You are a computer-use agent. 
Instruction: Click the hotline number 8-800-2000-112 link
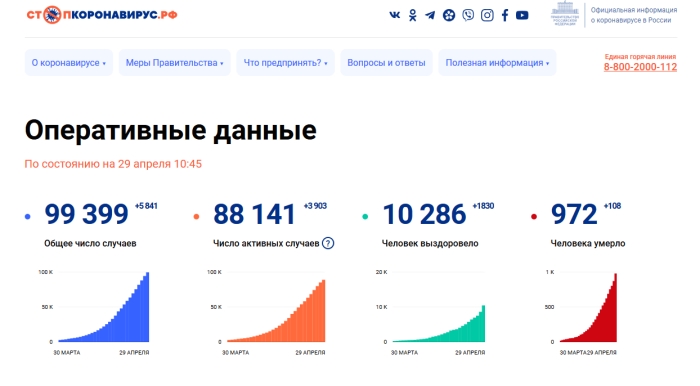coord(640,67)
